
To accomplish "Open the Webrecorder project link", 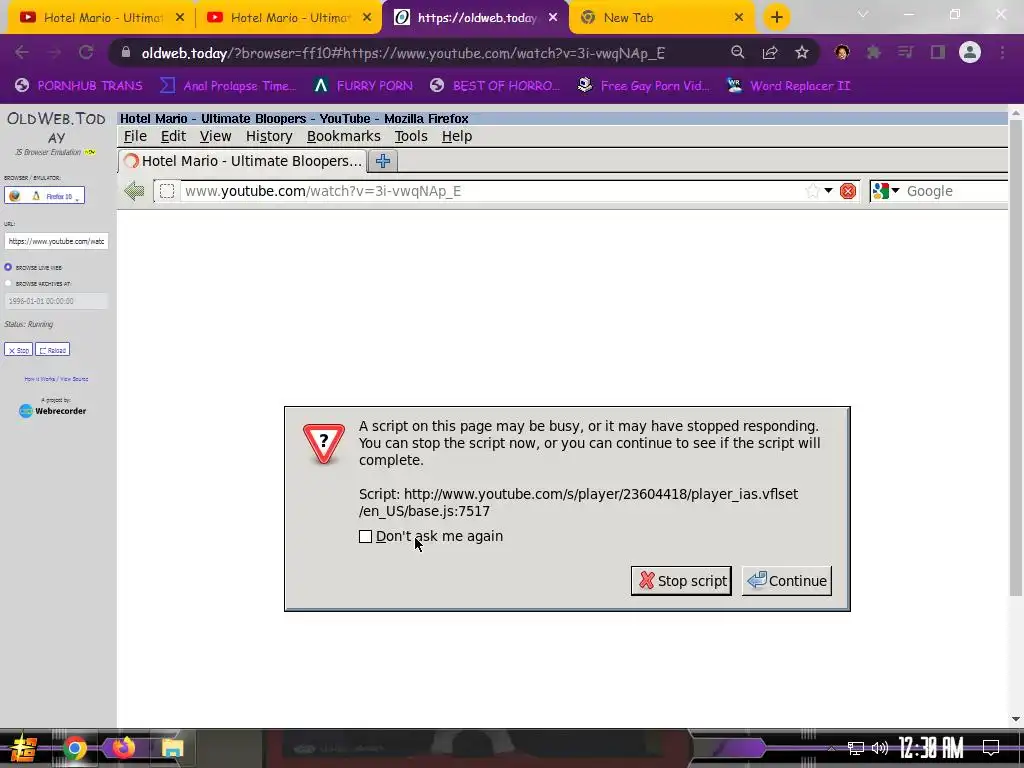I will click(x=53, y=411).
